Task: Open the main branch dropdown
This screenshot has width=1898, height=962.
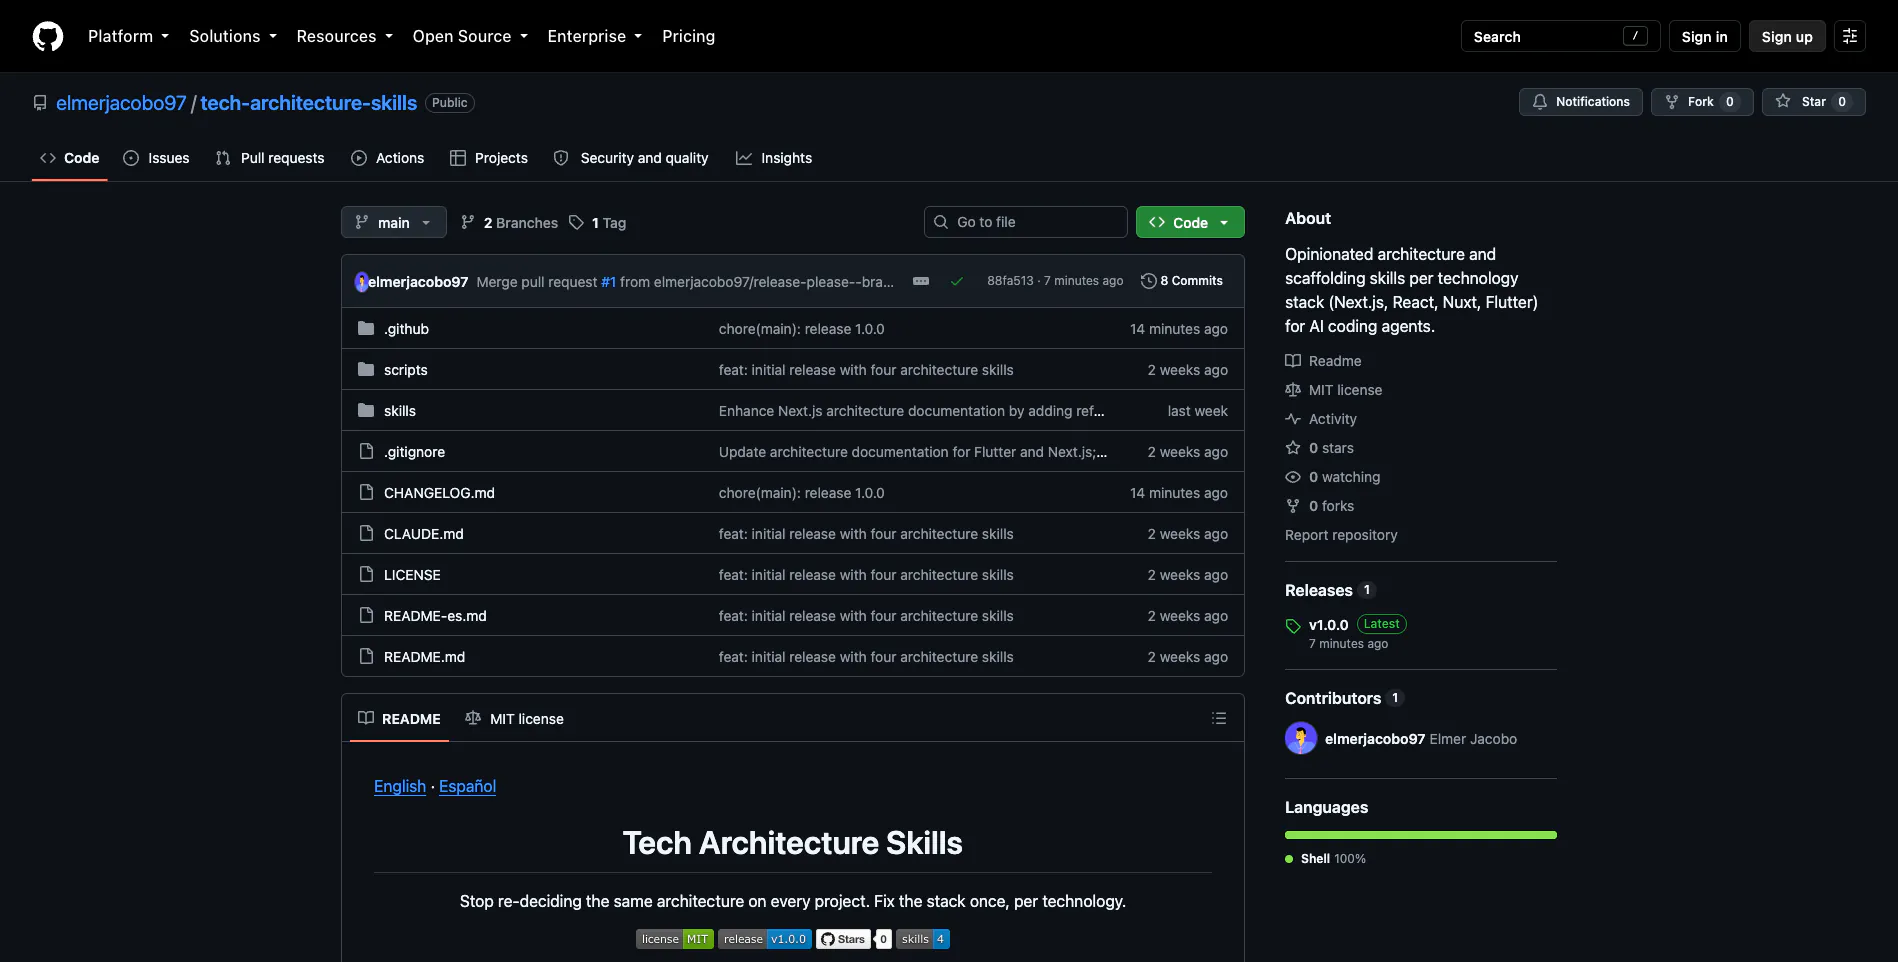Action: 394,222
